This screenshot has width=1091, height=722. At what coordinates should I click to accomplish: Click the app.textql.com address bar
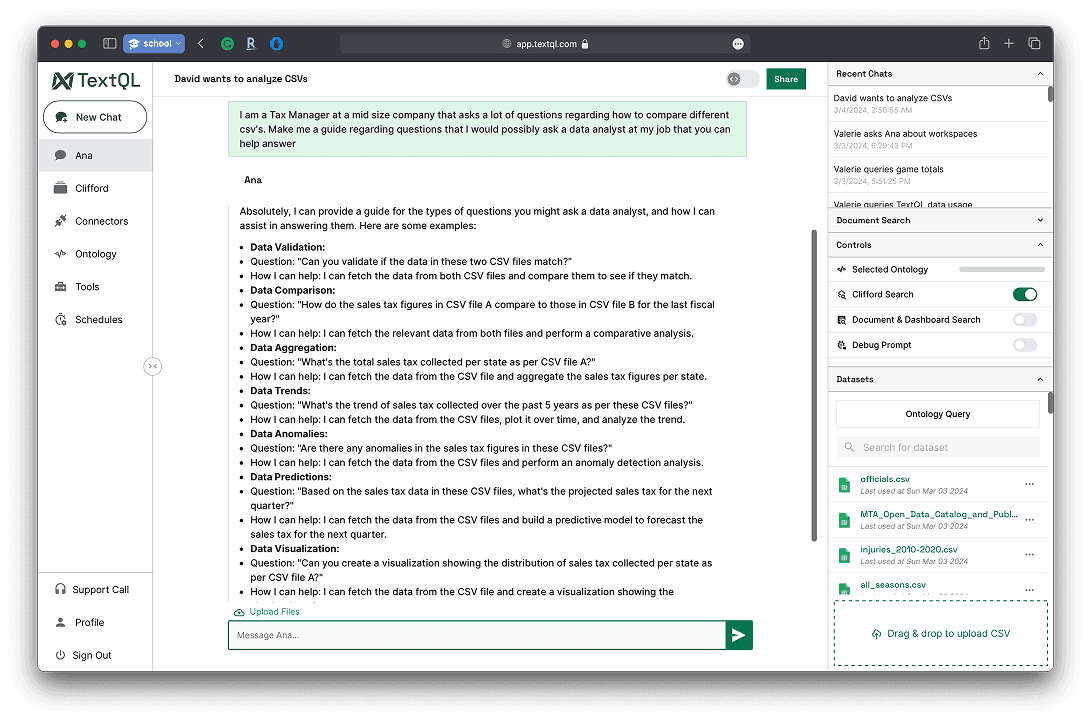coord(546,44)
